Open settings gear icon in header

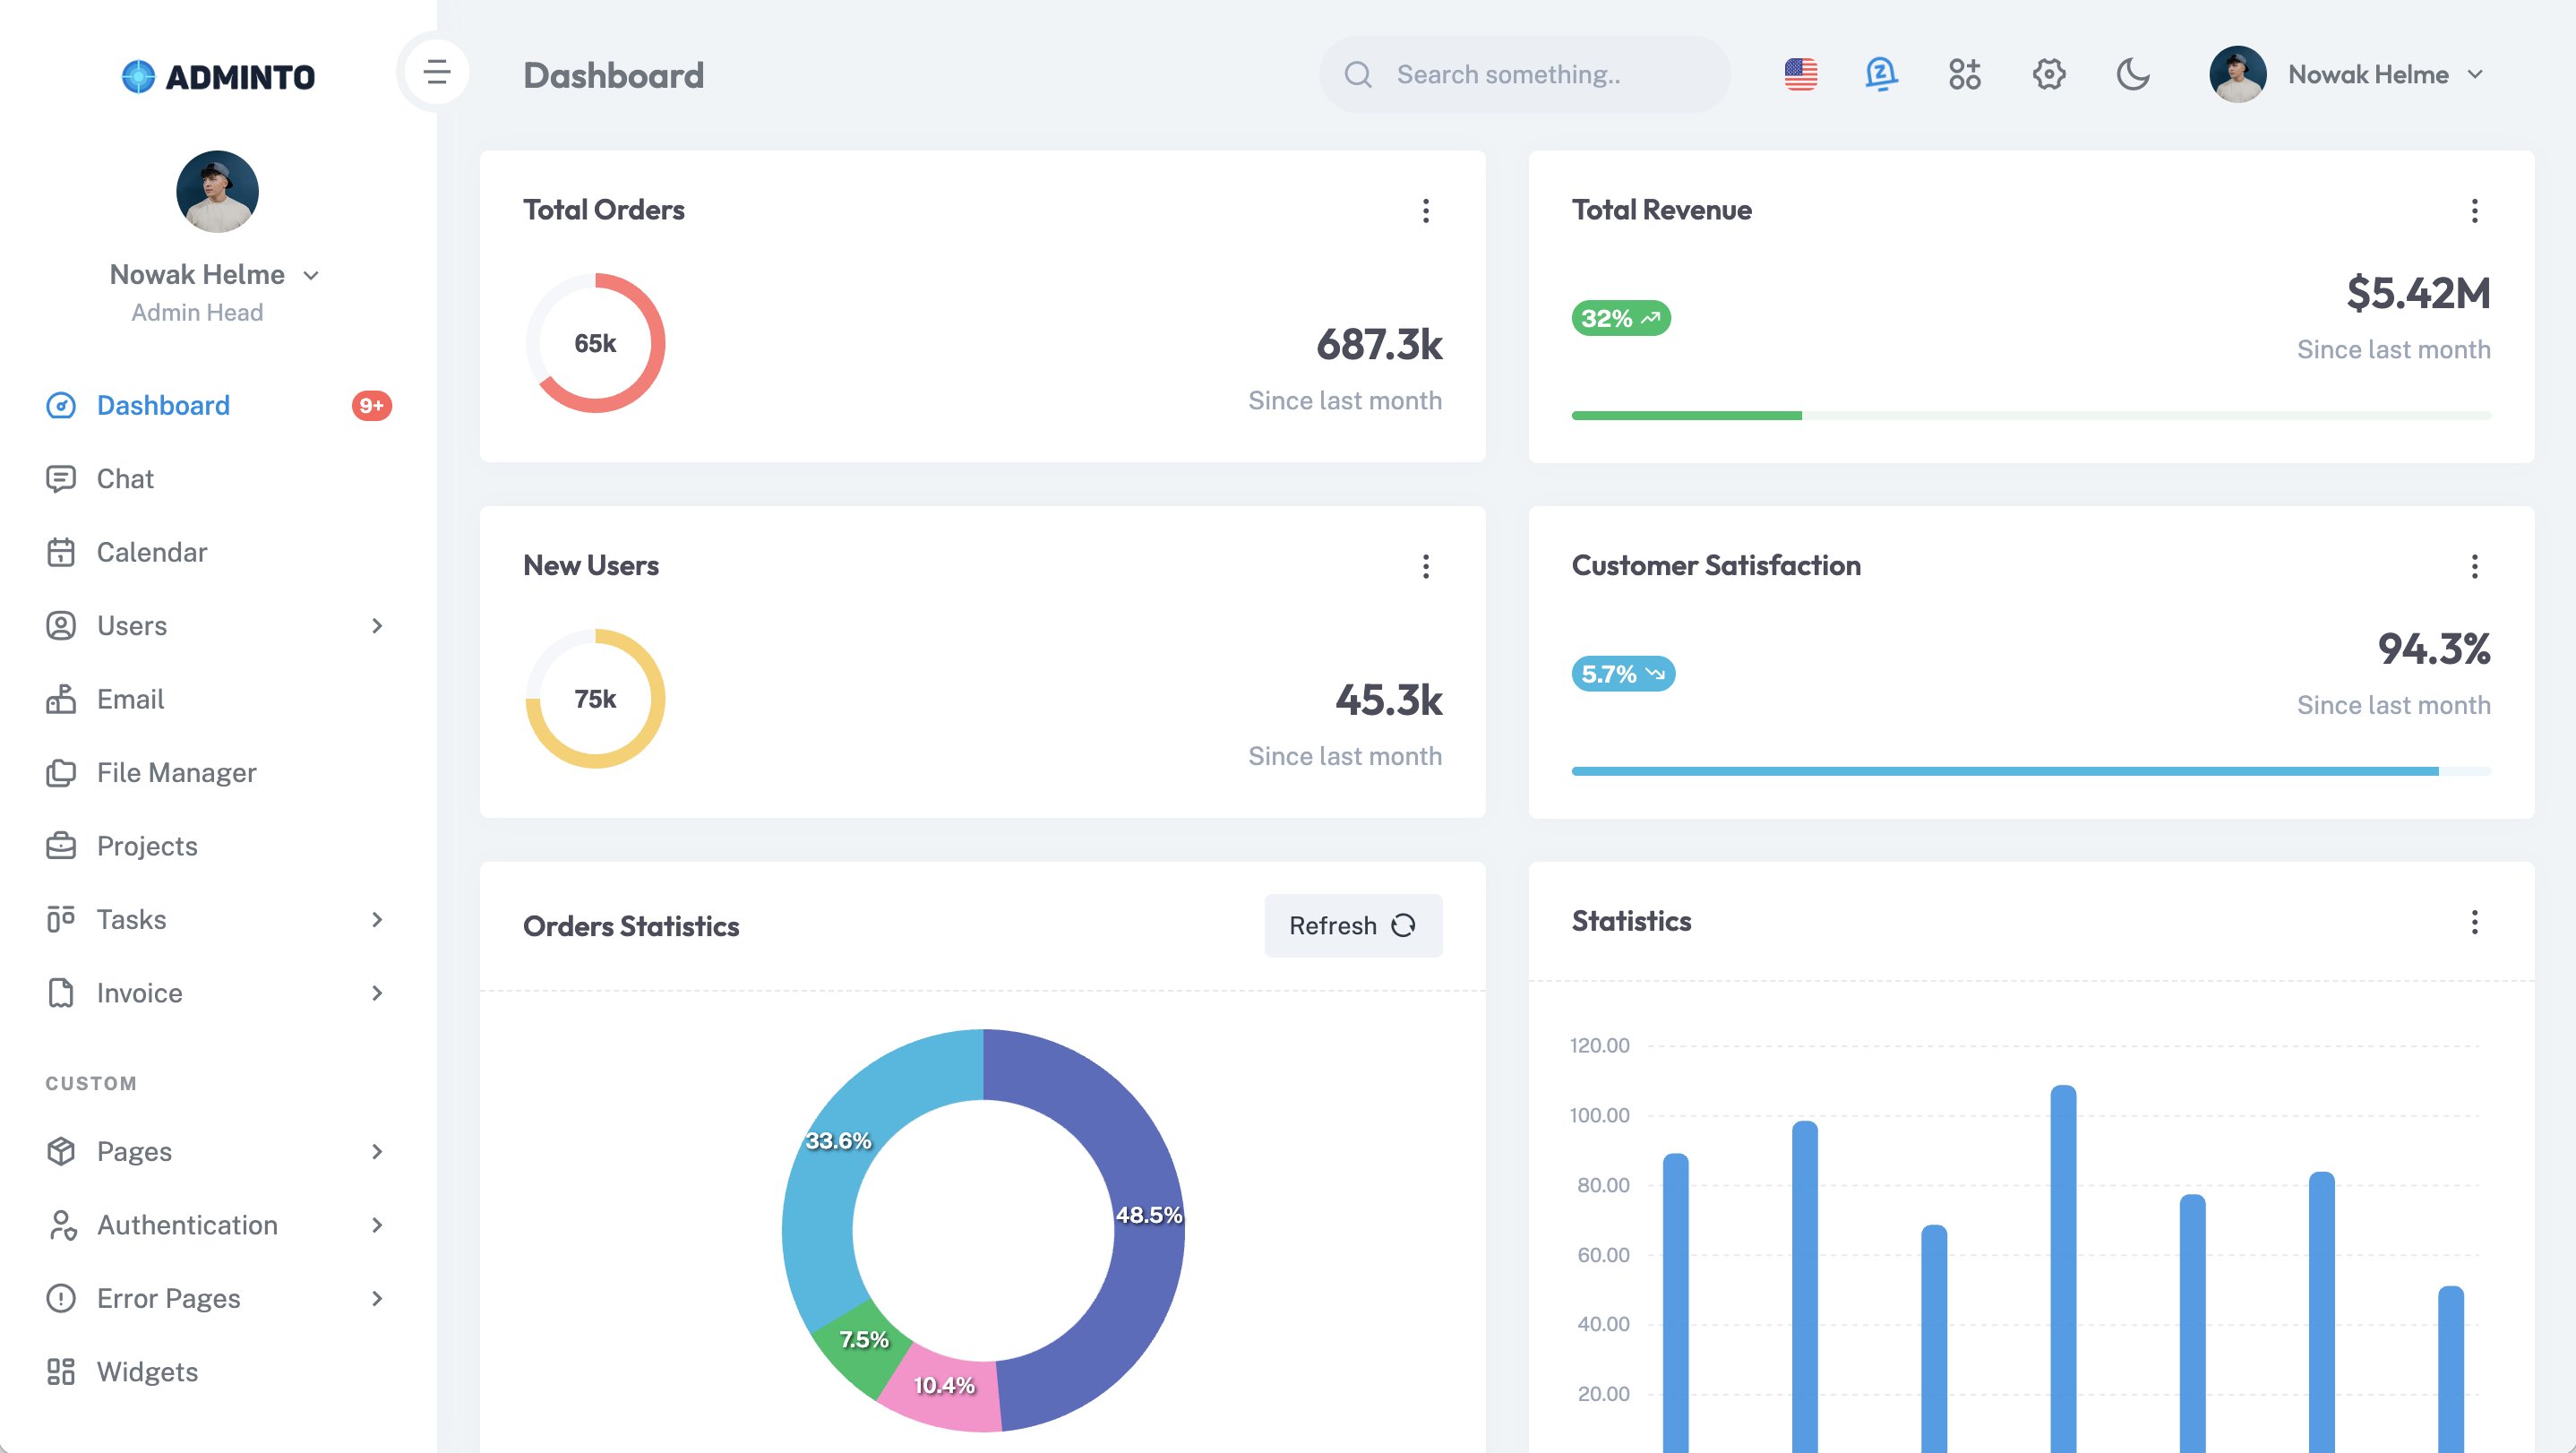click(2048, 74)
